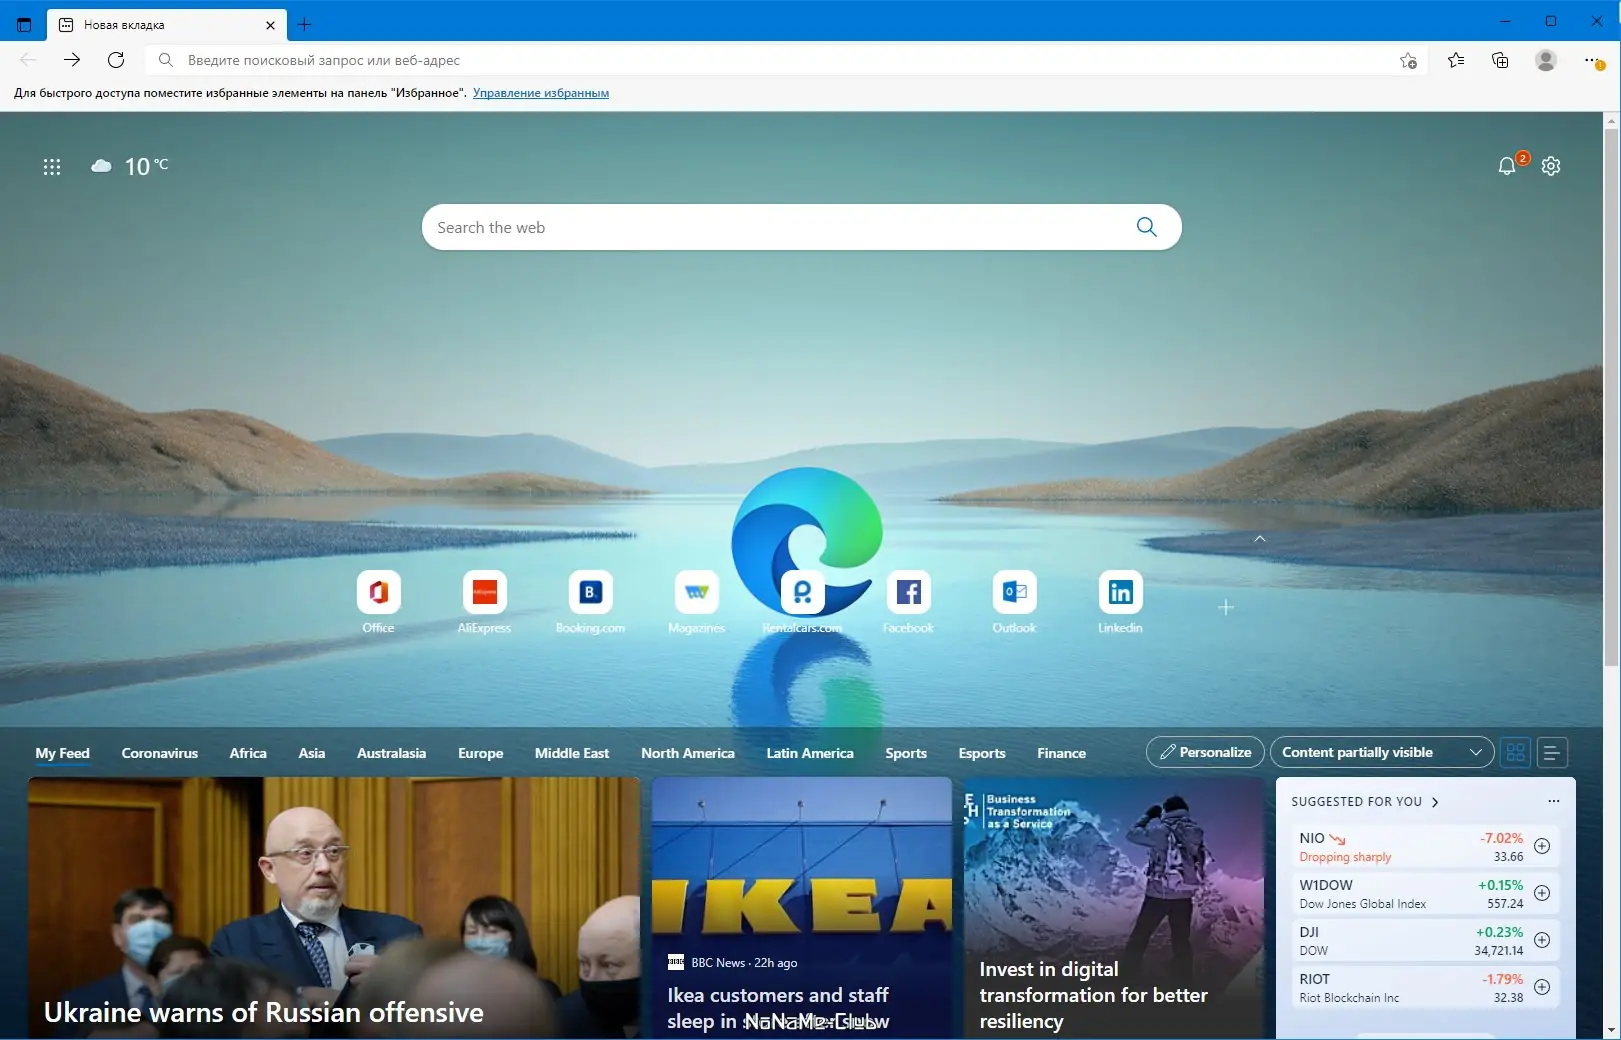The height and width of the screenshot is (1040, 1621).
Task: Collapse quick links with the chevron
Action: (1260, 538)
